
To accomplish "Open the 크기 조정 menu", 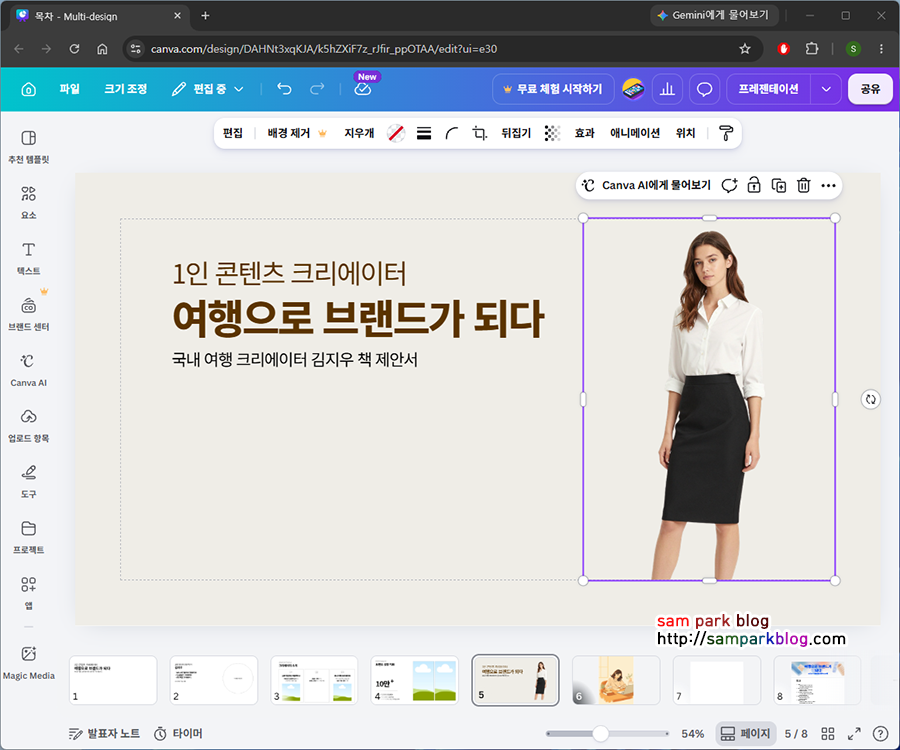I will pos(126,89).
